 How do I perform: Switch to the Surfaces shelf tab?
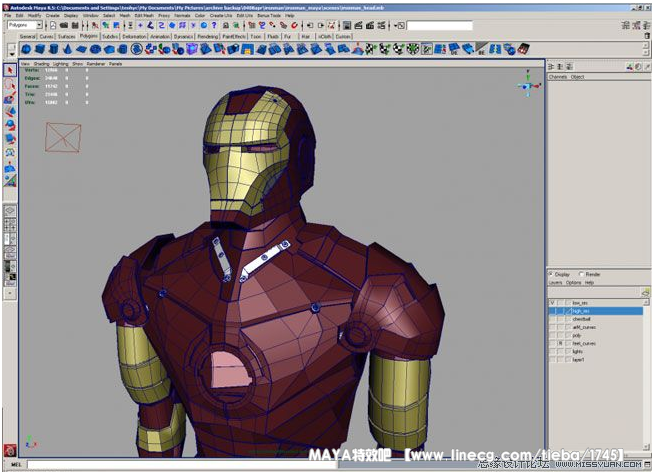point(66,37)
